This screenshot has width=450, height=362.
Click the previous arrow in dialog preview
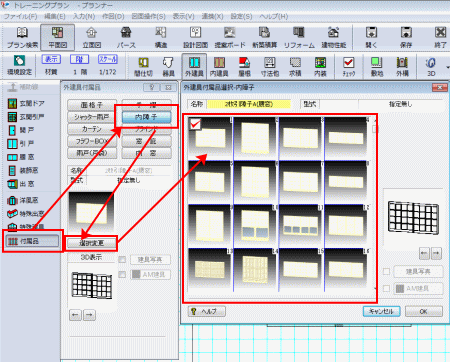(424, 253)
